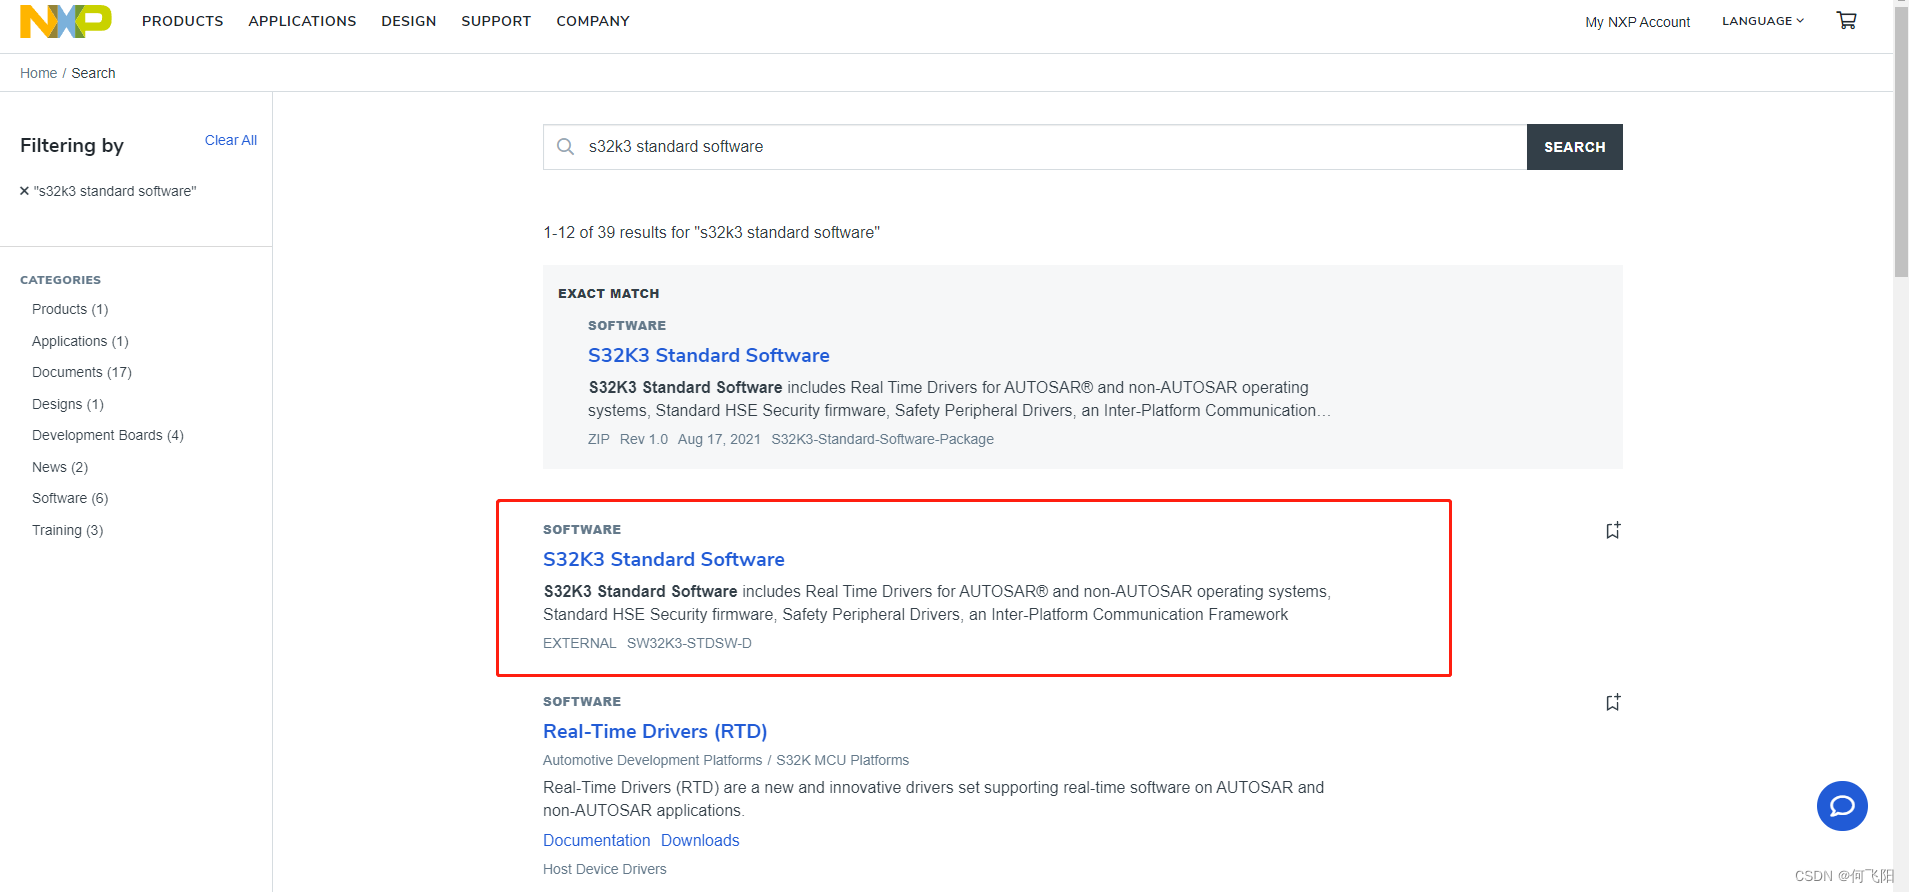Viewport: 1909px width, 892px height.
Task: Open the SUPPORT menu
Action: click(496, 21)
